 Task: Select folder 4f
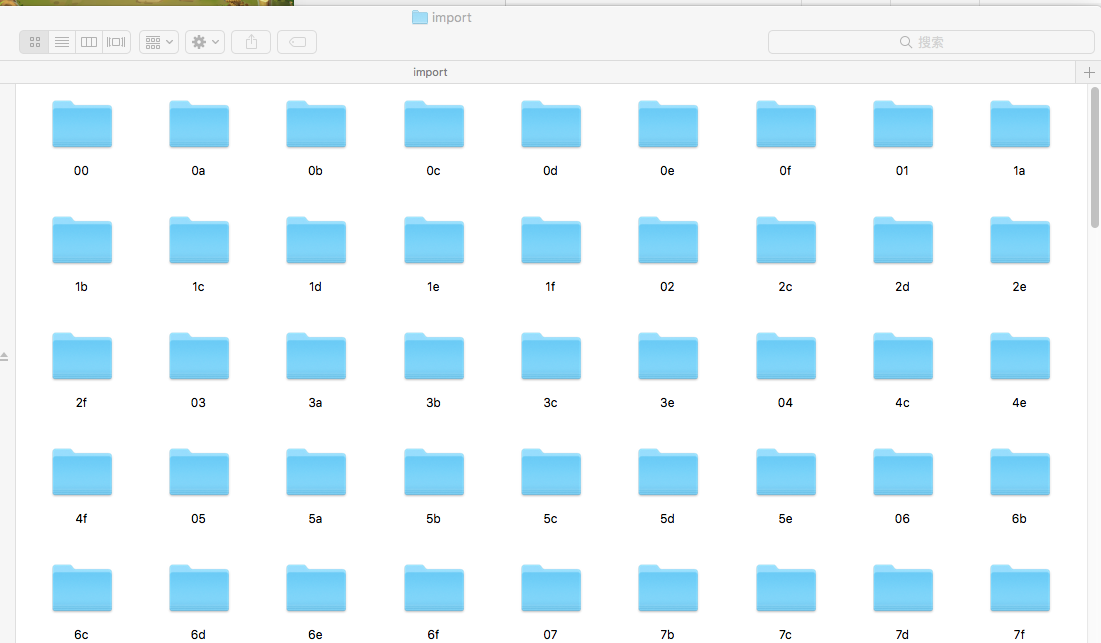pos(81,472)
